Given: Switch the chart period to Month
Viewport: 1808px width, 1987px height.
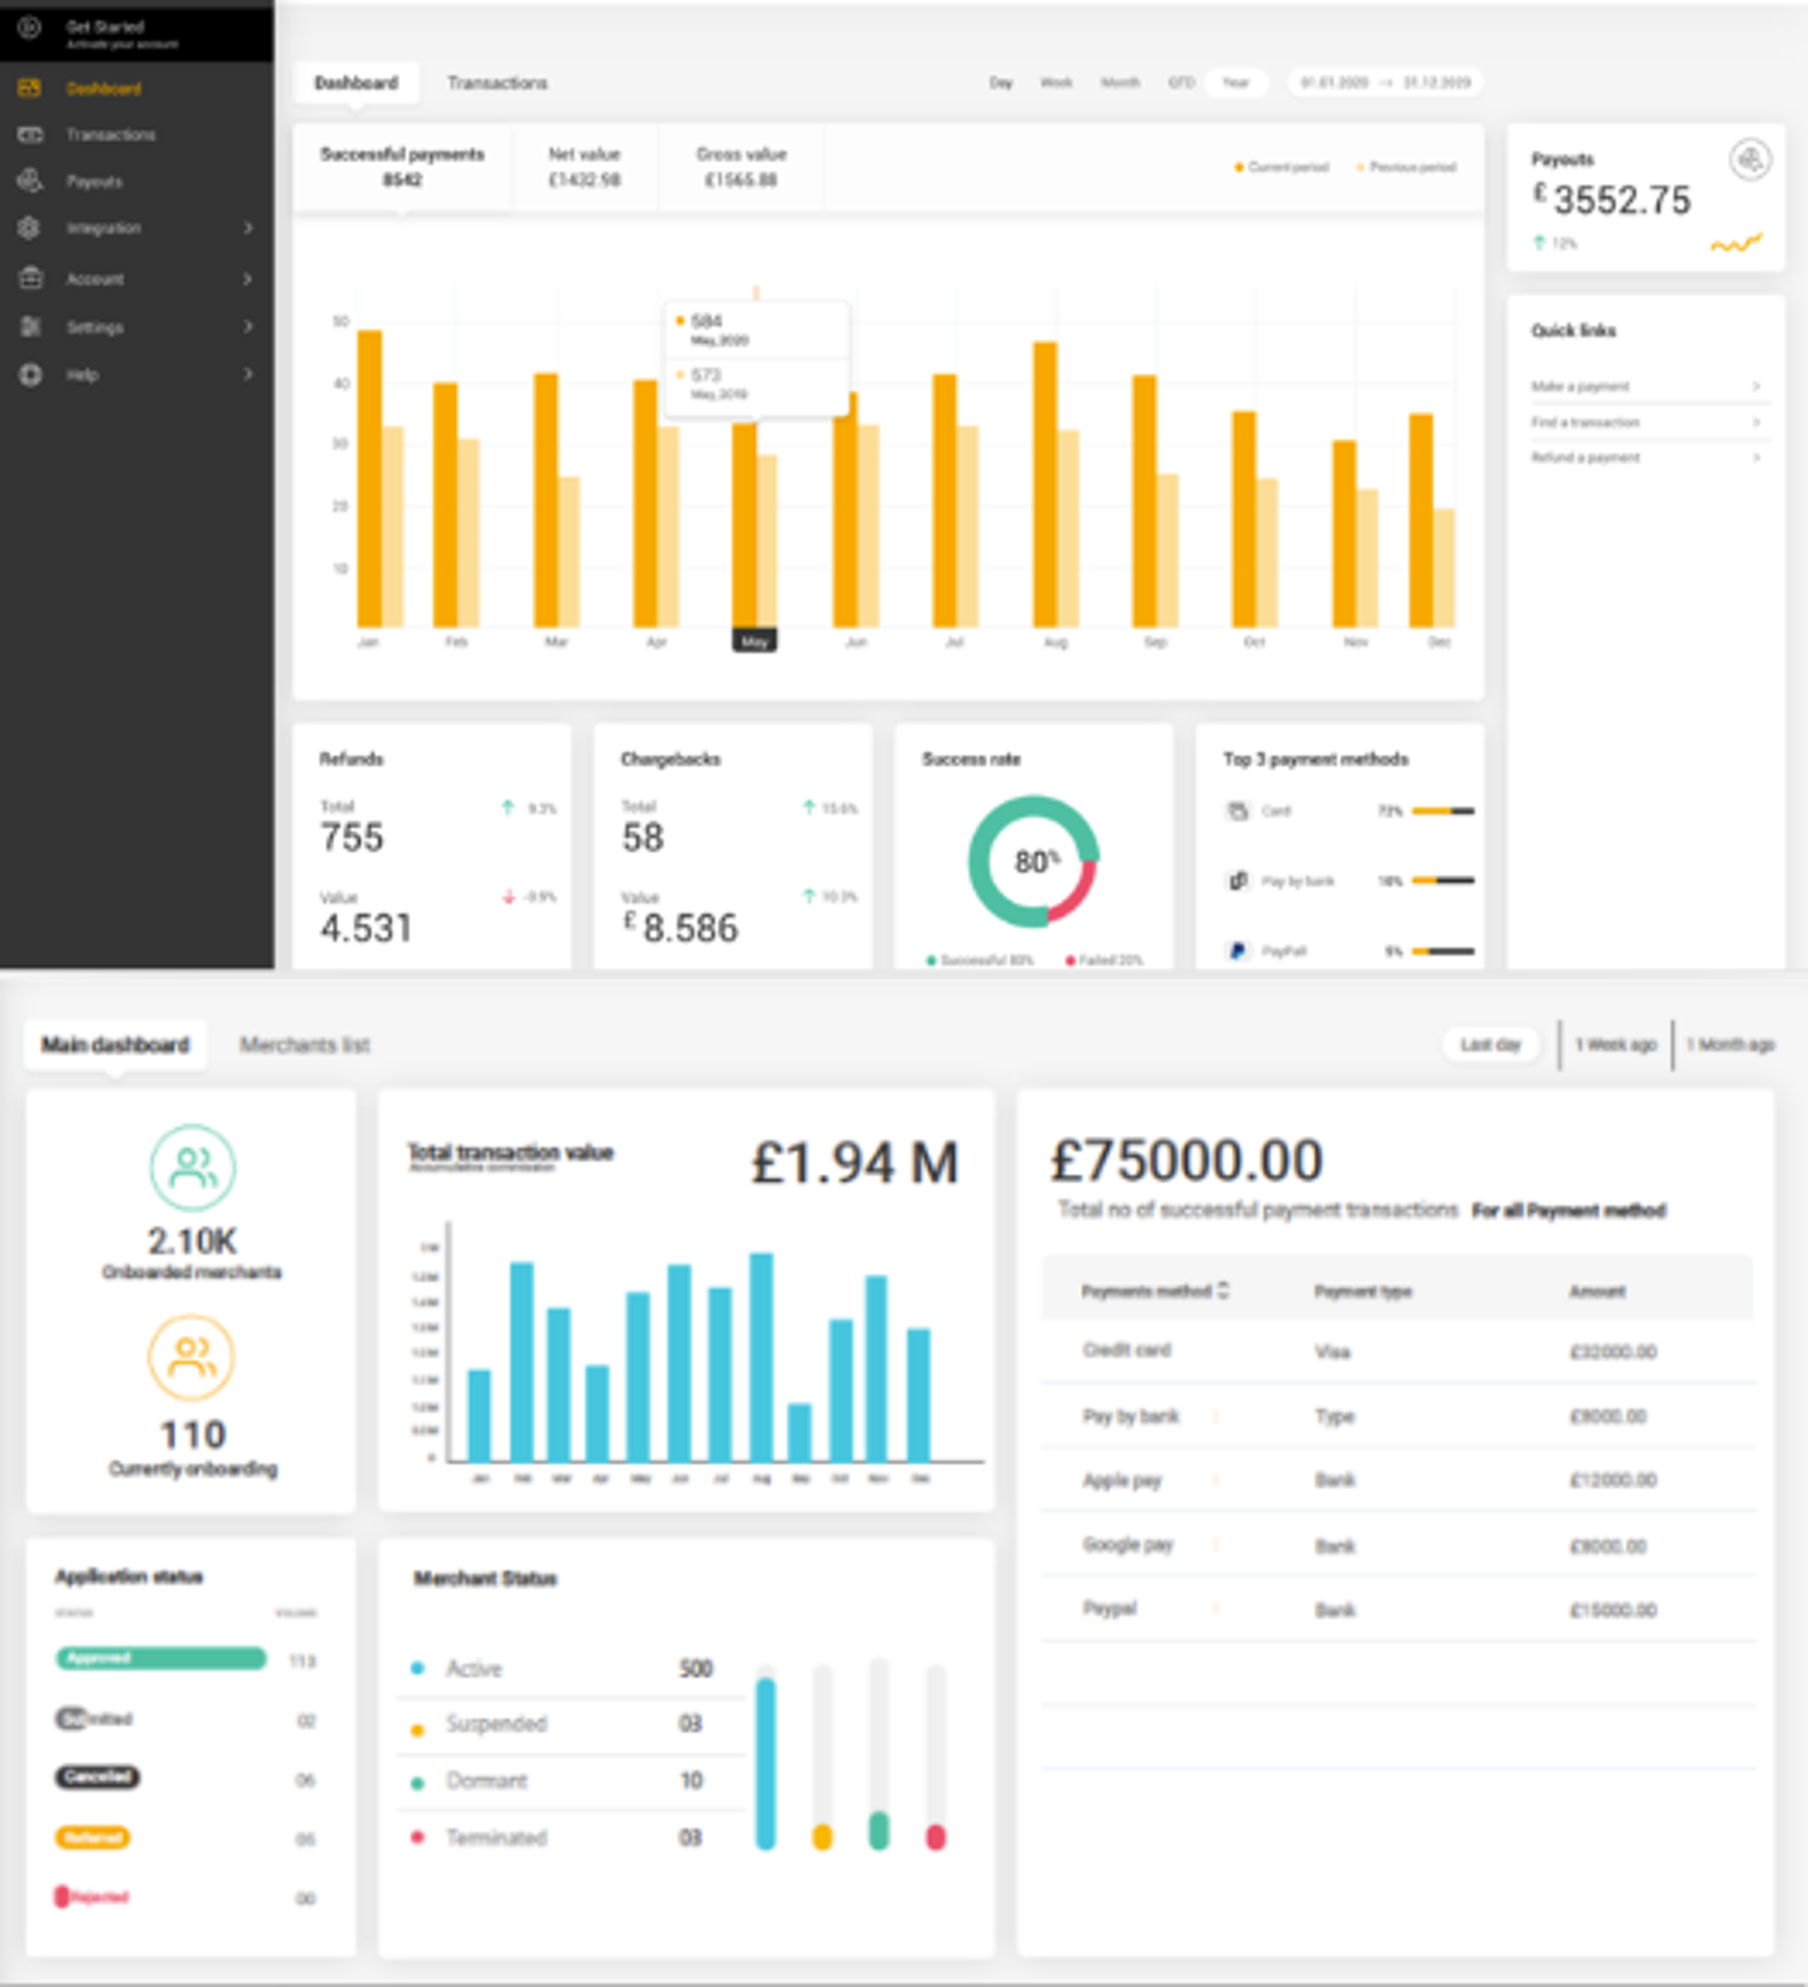Looking at the screenshot, I should 1119,83.
